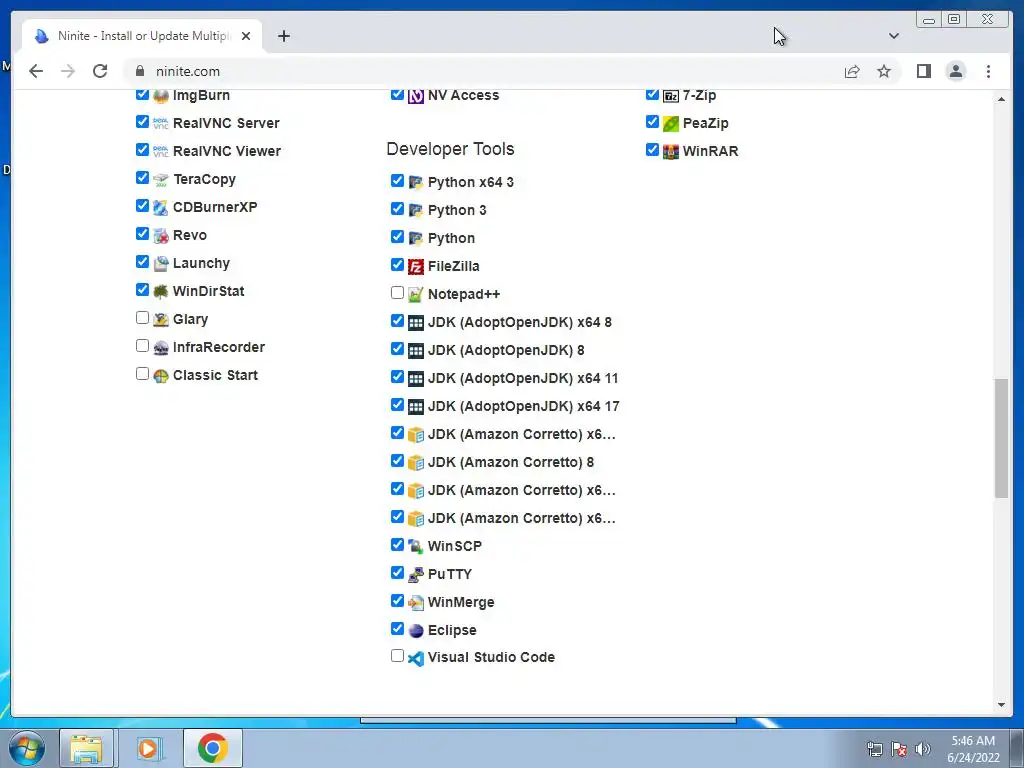Screen dimensions: 1024x768
Task: Click the CDBurnerXP icon
Action: 161,208
